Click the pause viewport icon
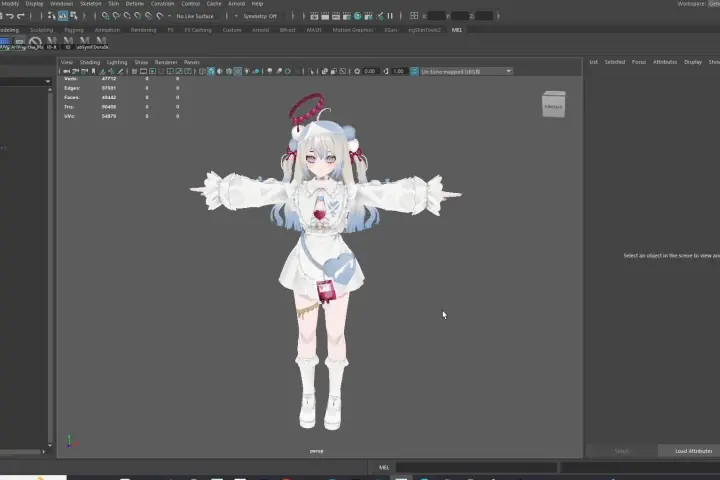The height and width of the screenshot is (480, 720). [x=390, y=16]
